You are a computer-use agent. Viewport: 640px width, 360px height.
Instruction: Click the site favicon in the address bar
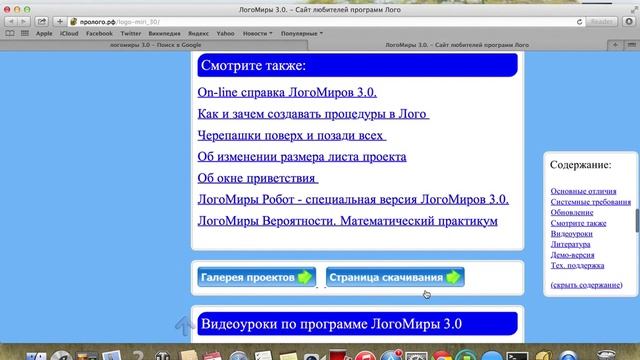click(x=73, y=22)
